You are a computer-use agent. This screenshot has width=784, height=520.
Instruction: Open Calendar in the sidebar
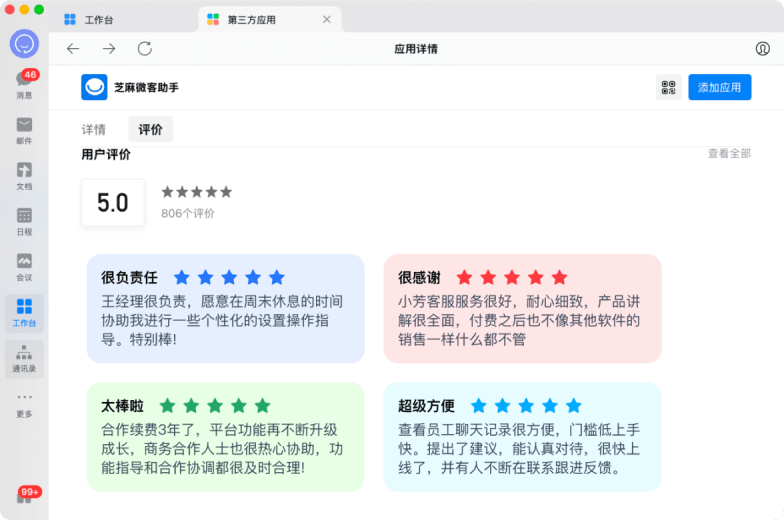tap(24, 220)
